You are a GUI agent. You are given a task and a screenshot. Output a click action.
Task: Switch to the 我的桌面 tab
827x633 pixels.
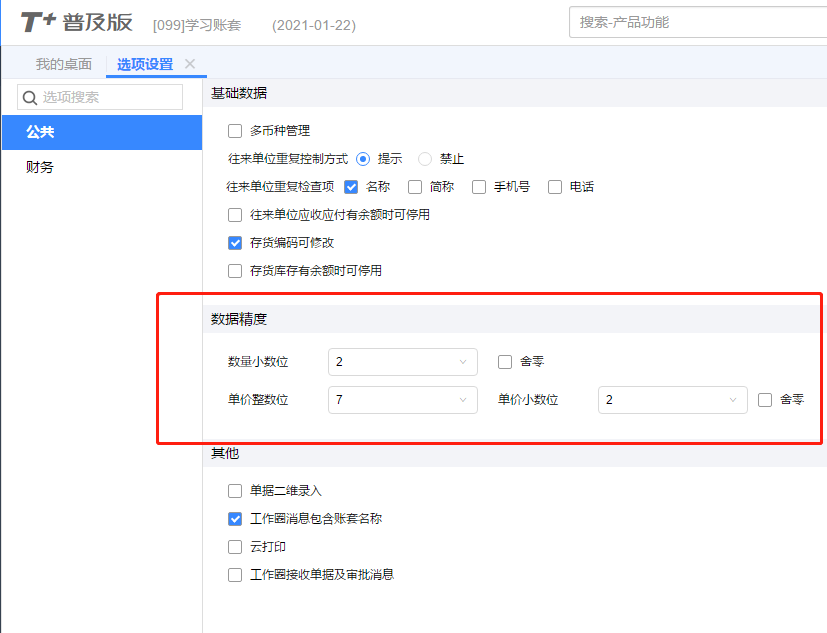(64, 64)
